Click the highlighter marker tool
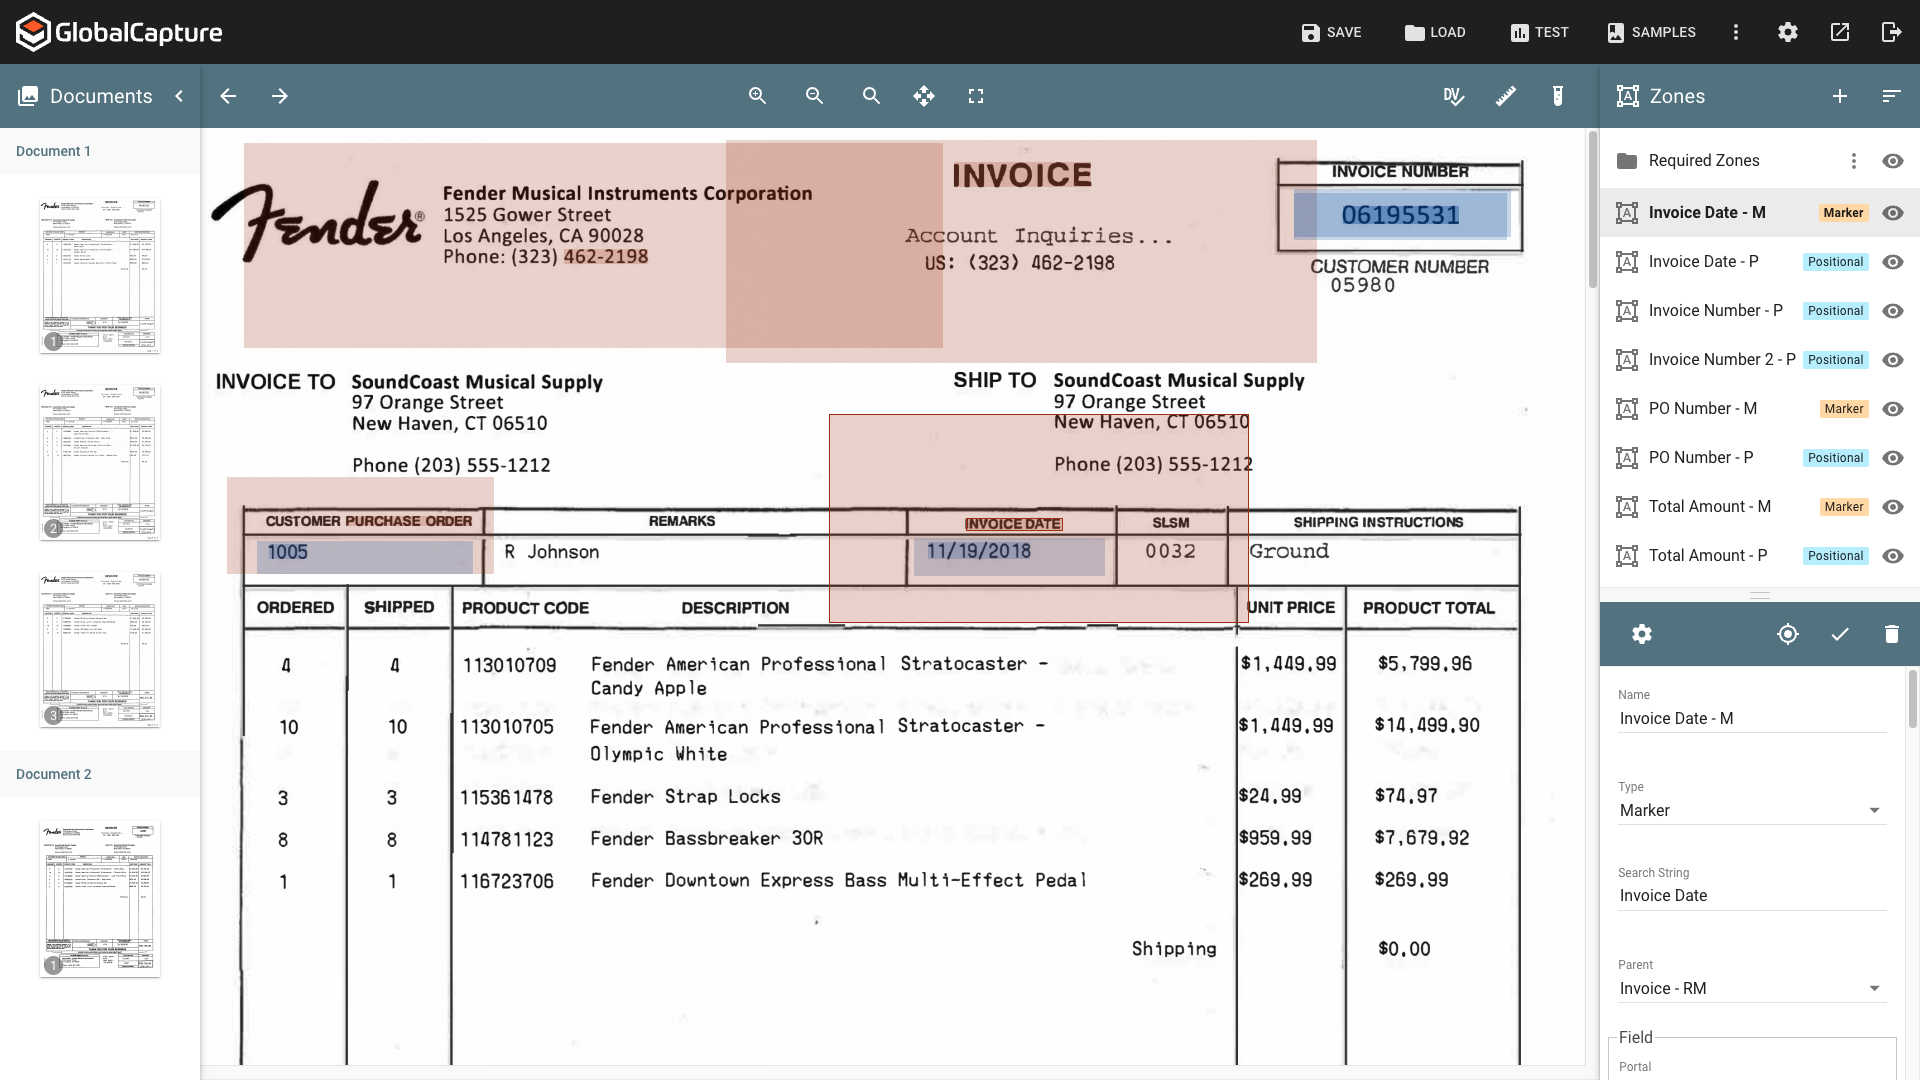This screenshot has width=1920, height=1080. click(x=1558, y=96)
